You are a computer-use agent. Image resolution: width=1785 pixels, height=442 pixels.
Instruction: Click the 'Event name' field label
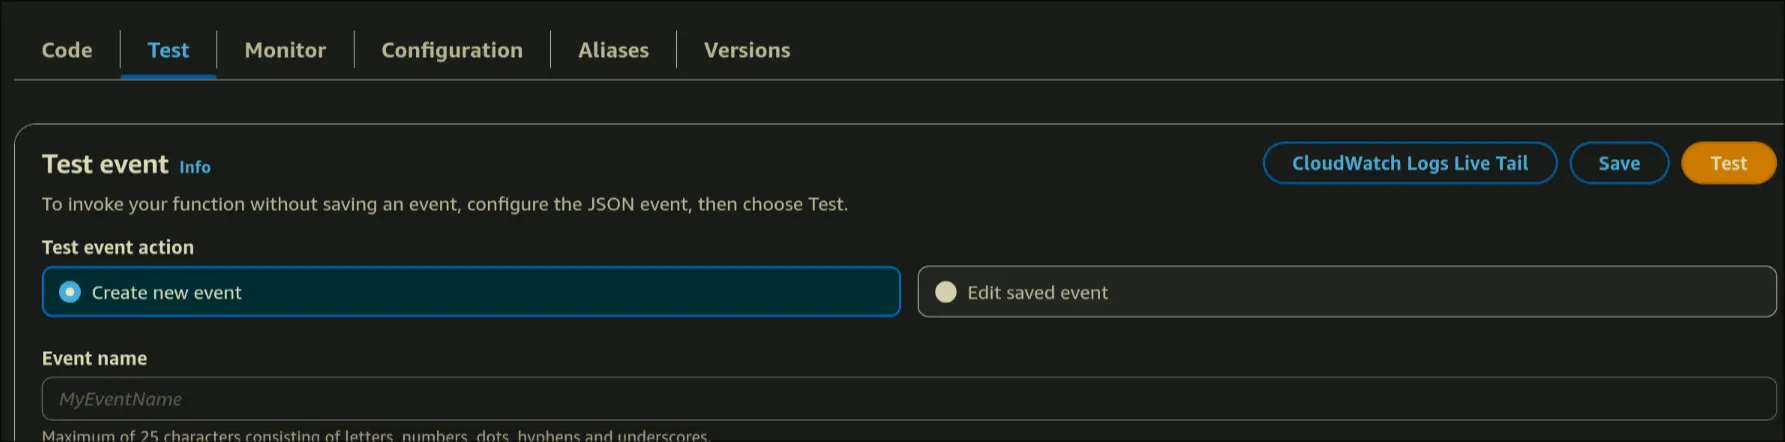pos(94,358)
